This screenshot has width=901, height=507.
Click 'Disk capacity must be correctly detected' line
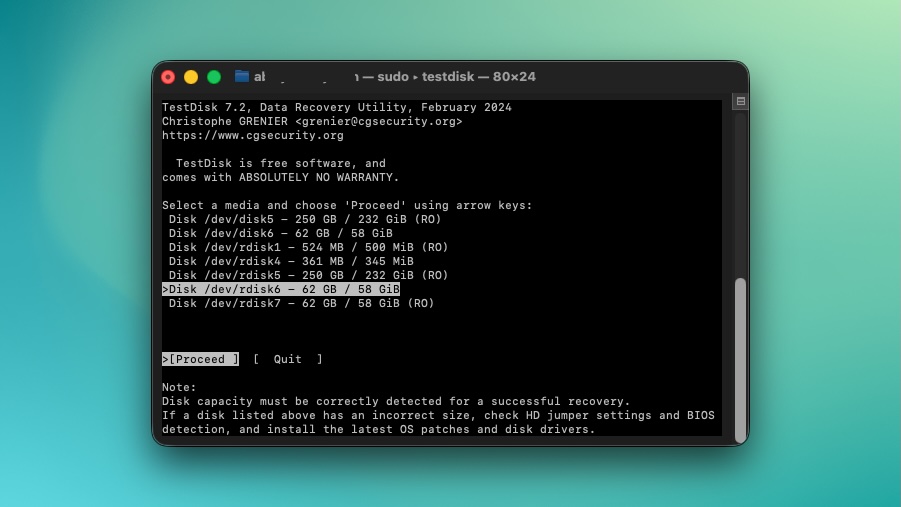pyautogui.click(x=396, y=401)
